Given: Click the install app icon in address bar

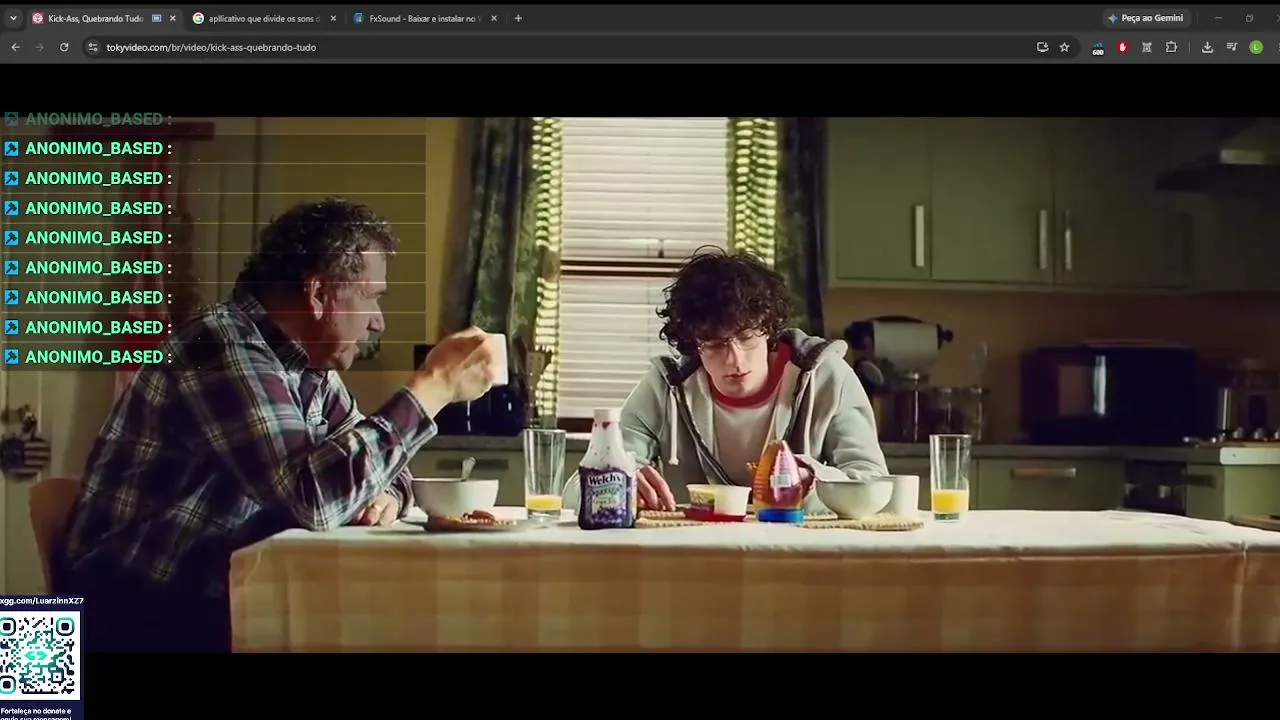Looking at the screenshot, I should [x=1042, y=47].
